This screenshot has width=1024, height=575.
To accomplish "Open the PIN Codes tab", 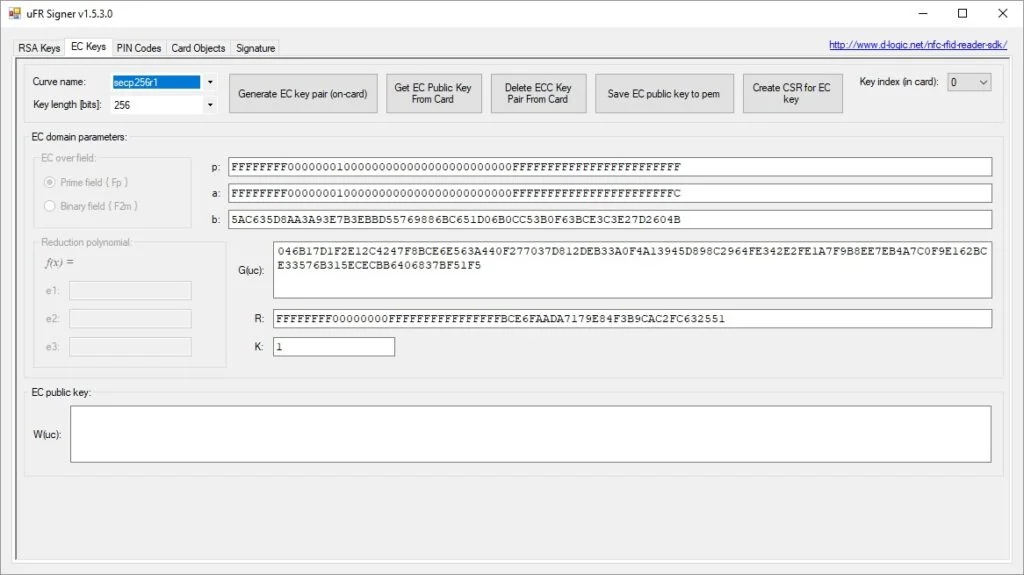I will tap(138, 48).
